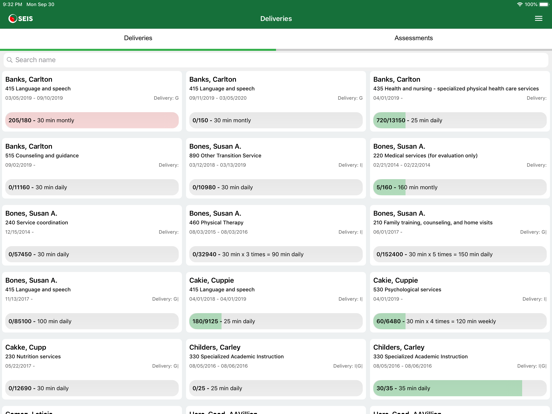552x414 pixels.
Task: Click '460 Physical Therapy' text
Action: coord(216,222)
